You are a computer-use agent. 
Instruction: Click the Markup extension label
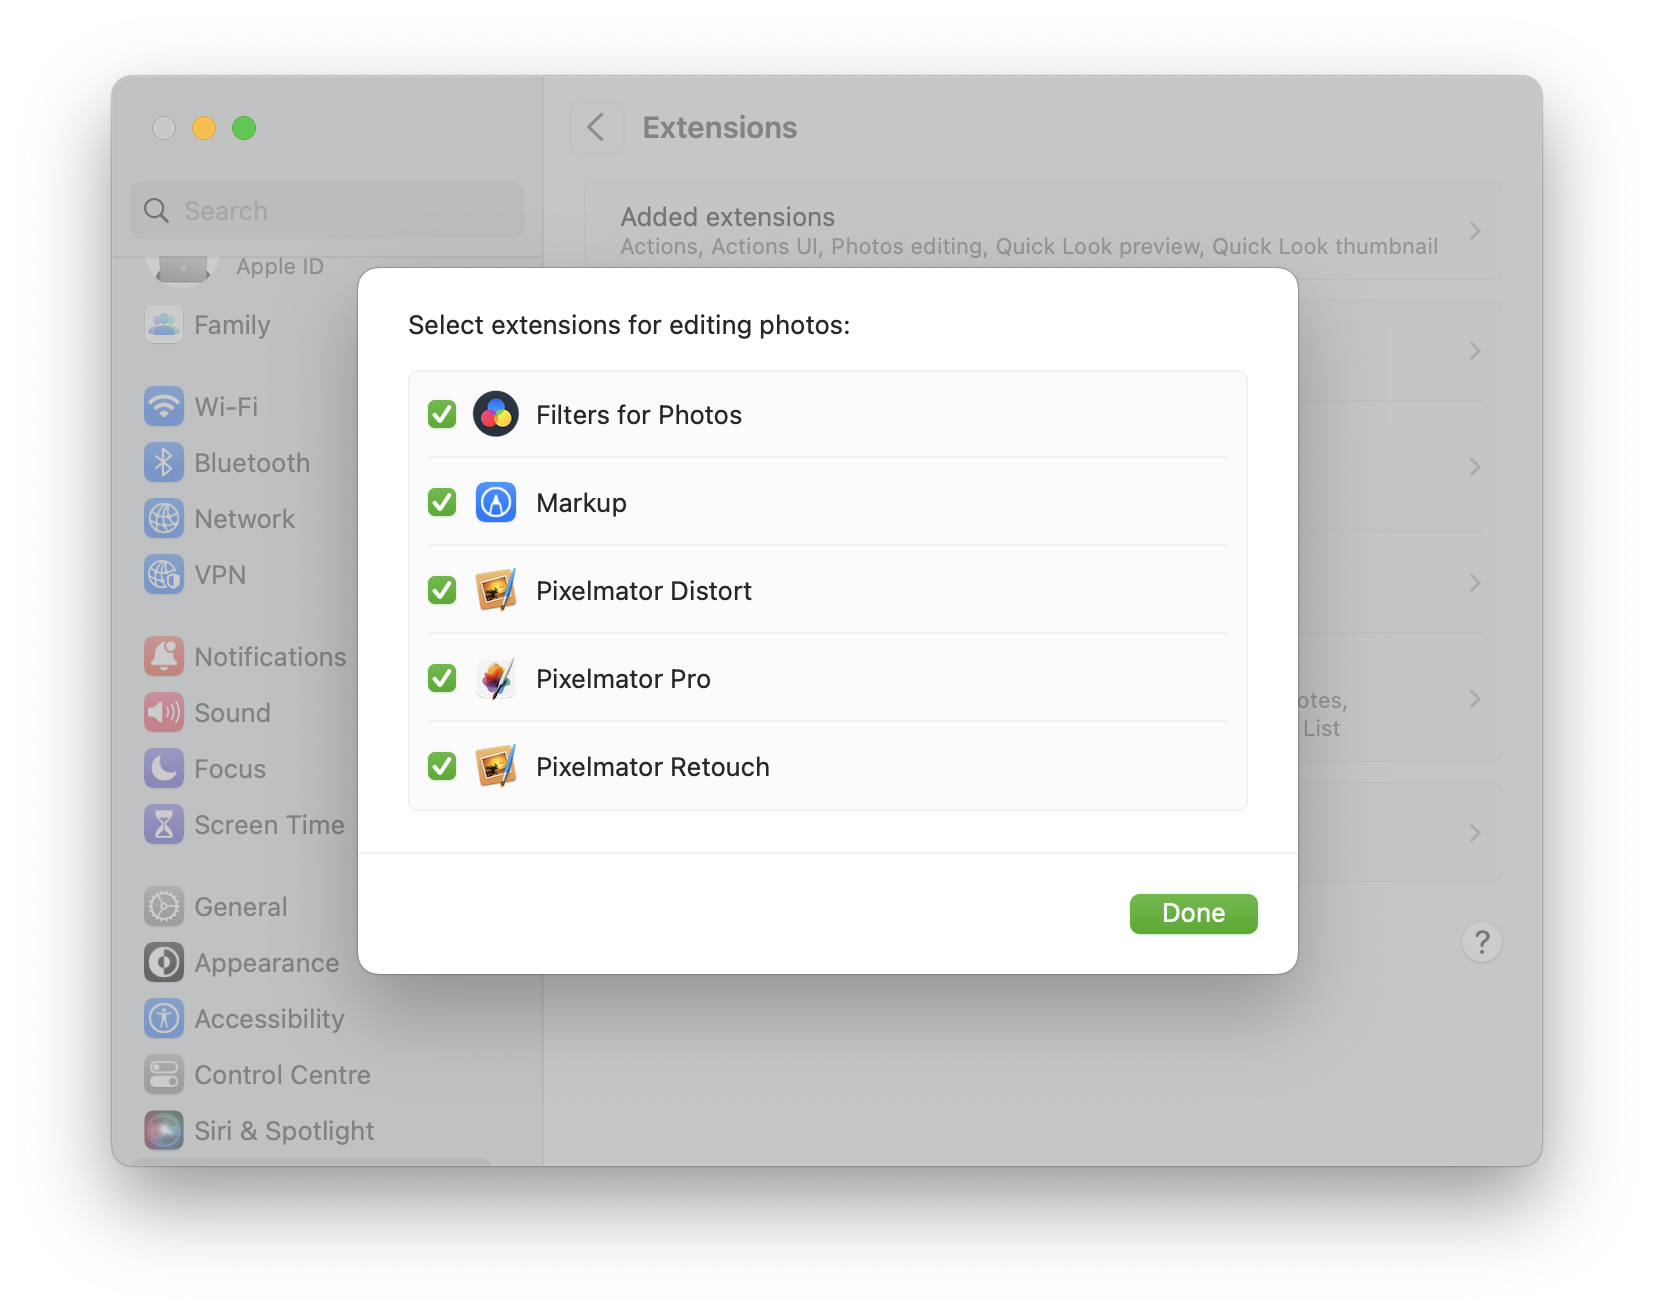coord(581,503)
